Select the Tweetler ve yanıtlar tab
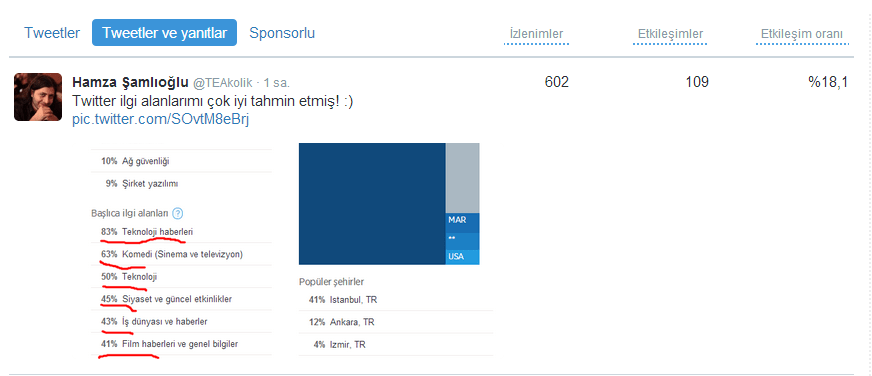Image resolution: width=872 pixels, height=376 pixels. click(165, 33)
